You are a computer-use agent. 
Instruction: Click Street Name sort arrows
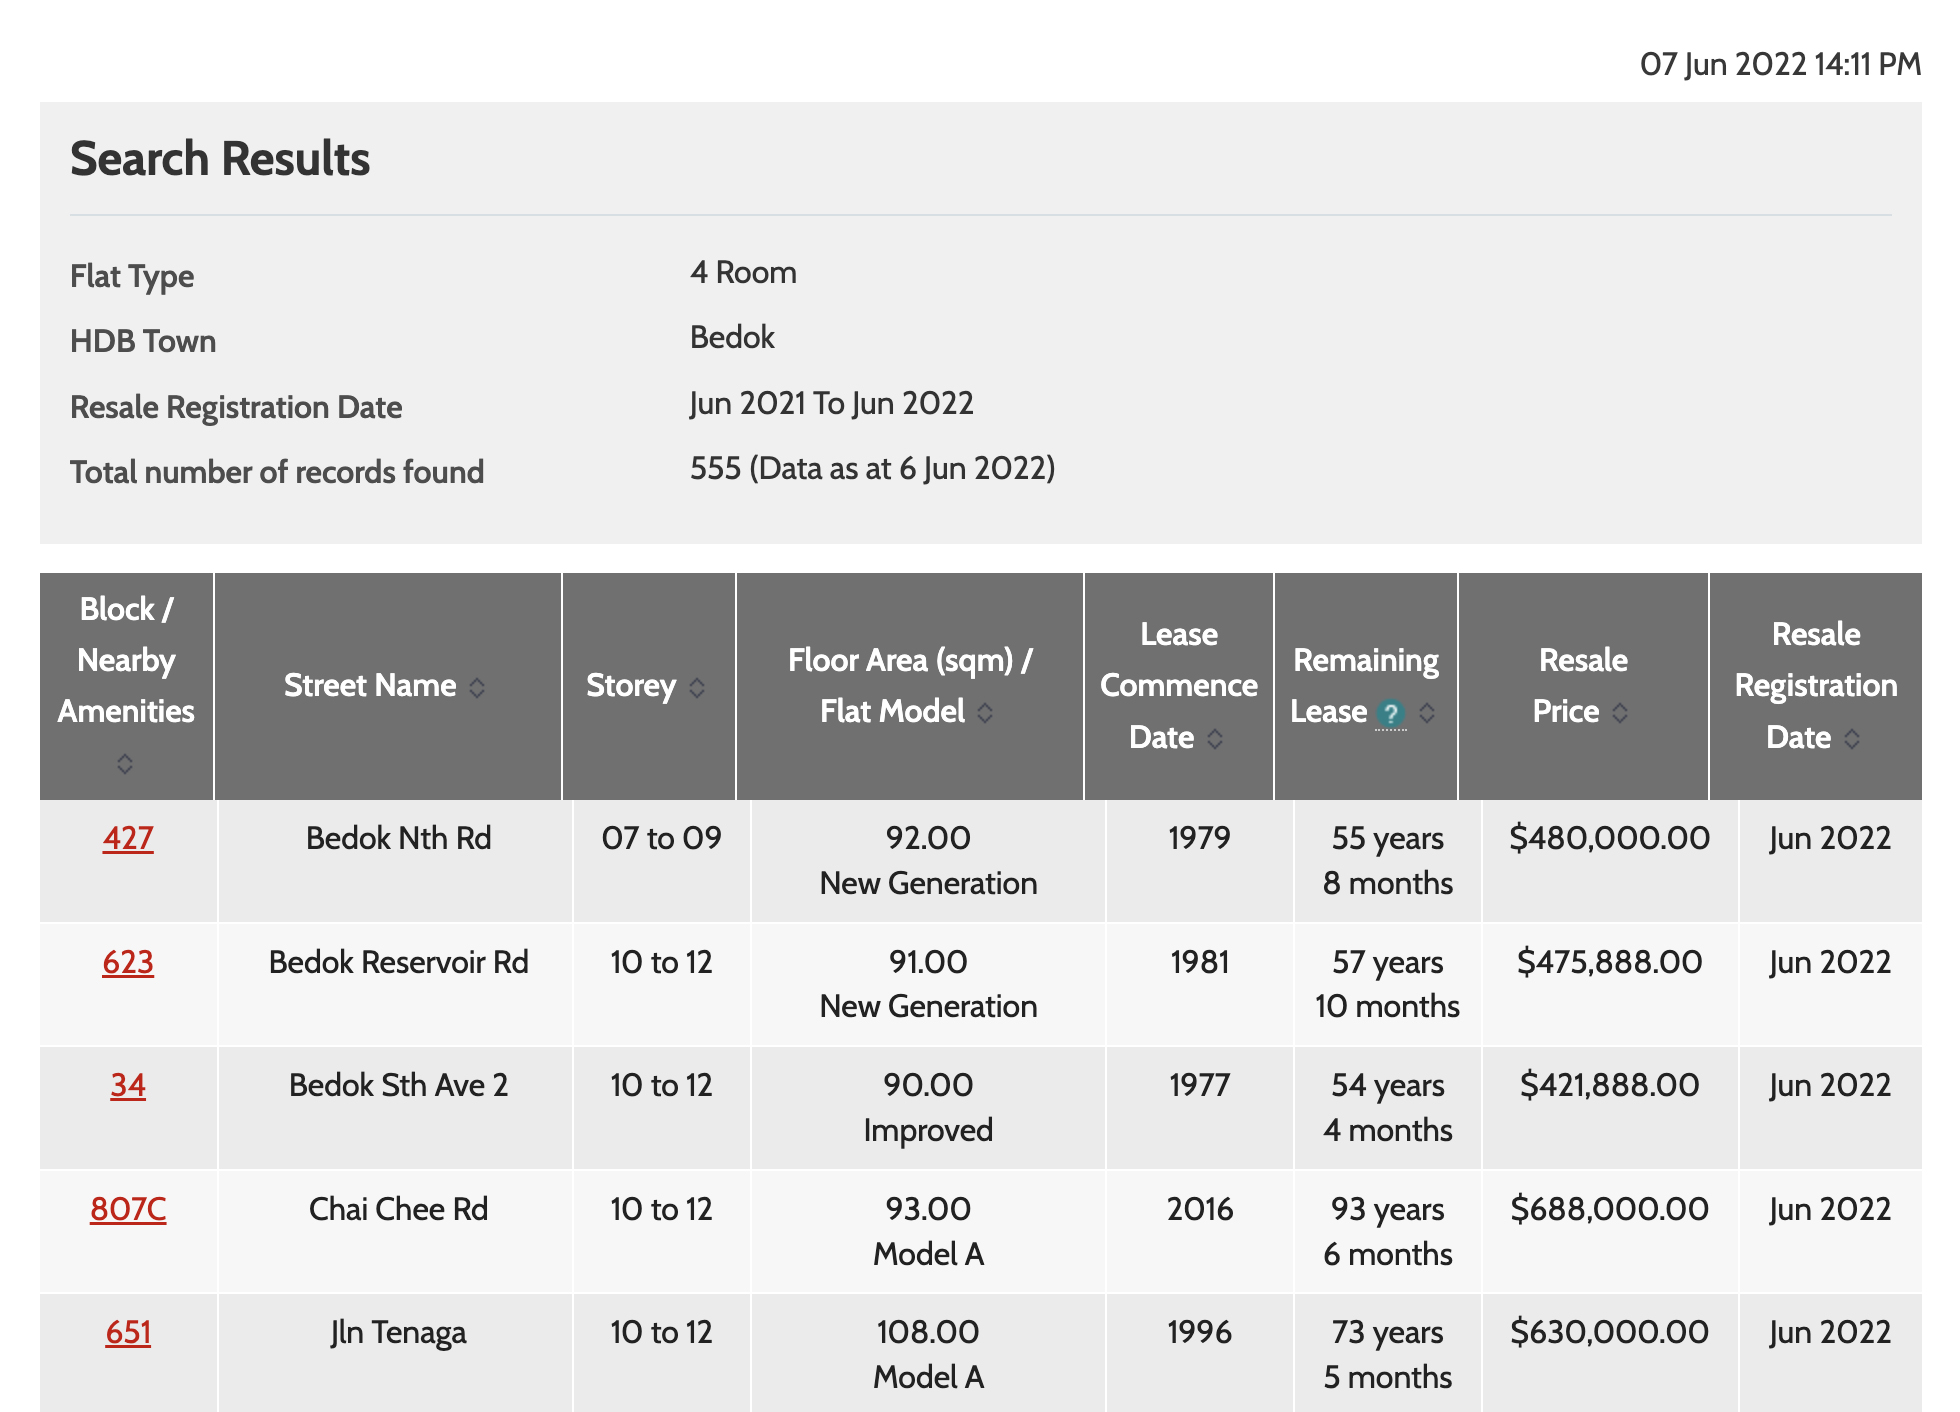[477, 687]
